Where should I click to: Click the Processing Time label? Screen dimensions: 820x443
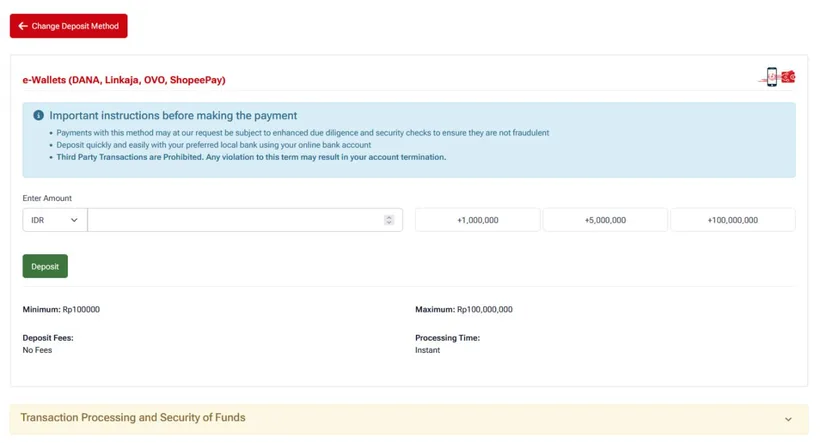coord(448,338)
